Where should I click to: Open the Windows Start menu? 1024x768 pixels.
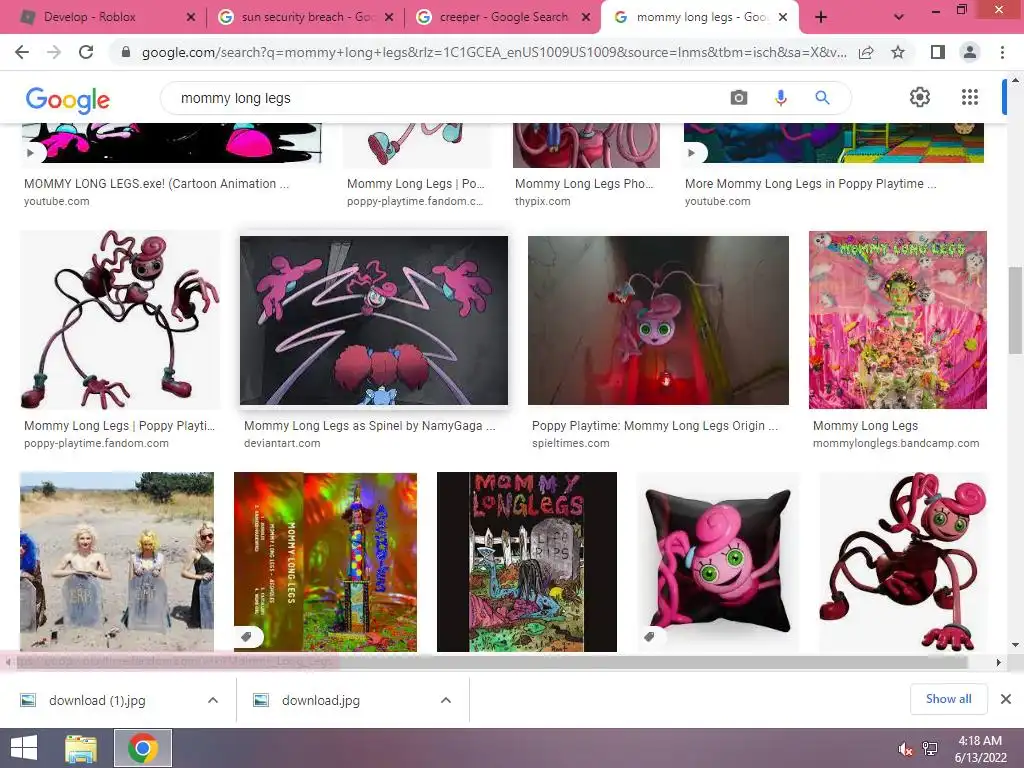[24, 748]
